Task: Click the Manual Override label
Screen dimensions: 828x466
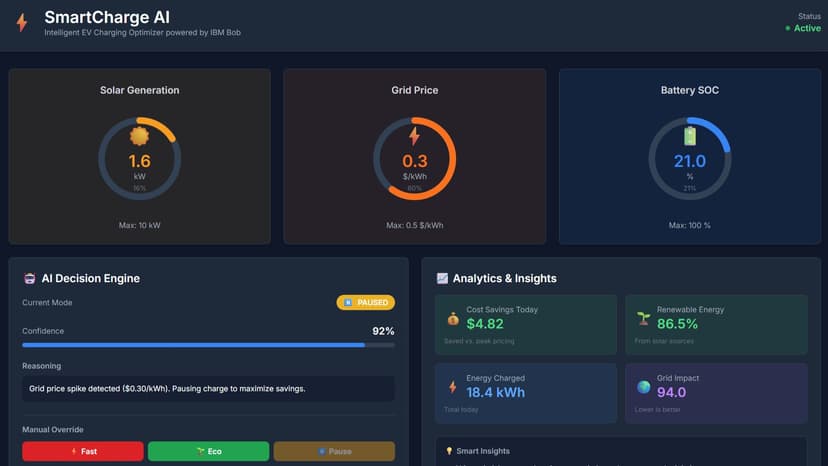Action: pyautogui.click(x=53, y=430)
